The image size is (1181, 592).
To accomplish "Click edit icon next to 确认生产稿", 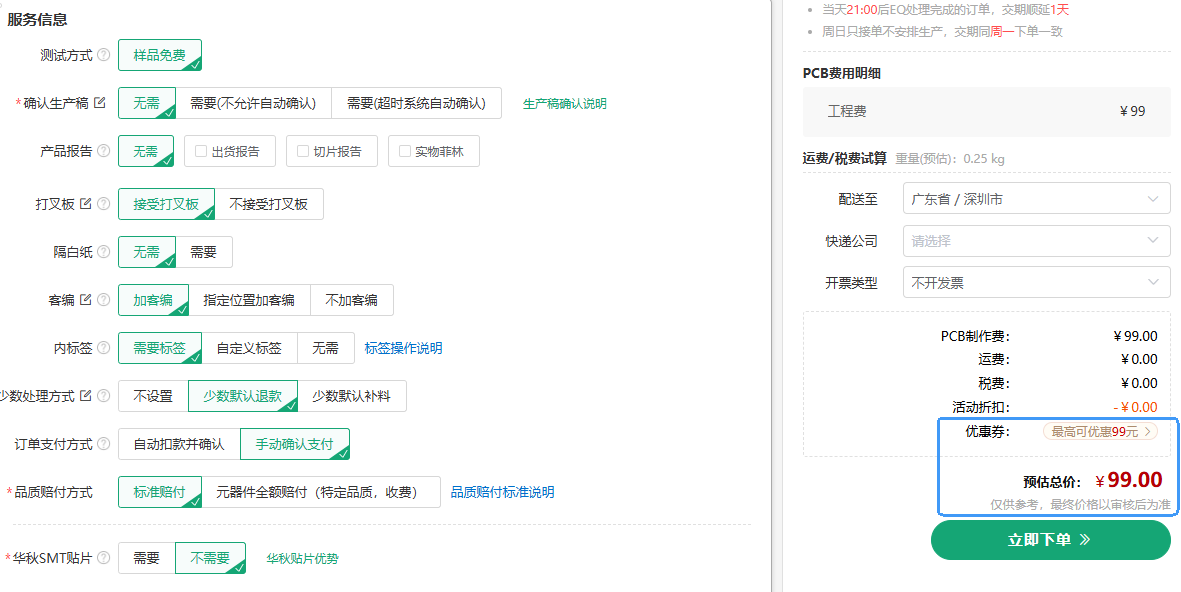I will tap(99, 103).
